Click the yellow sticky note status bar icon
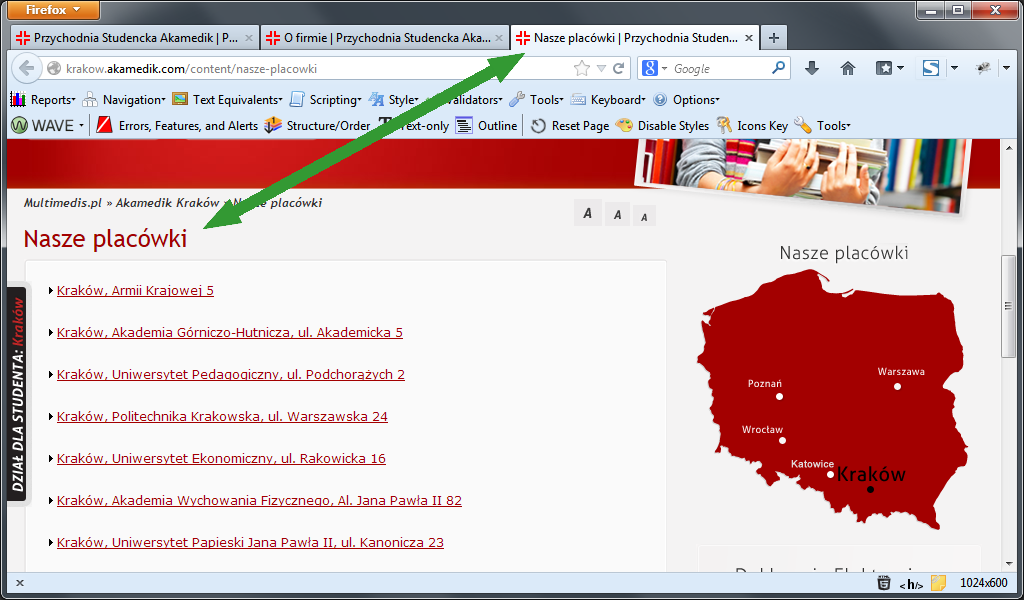 tap(938, 582)
